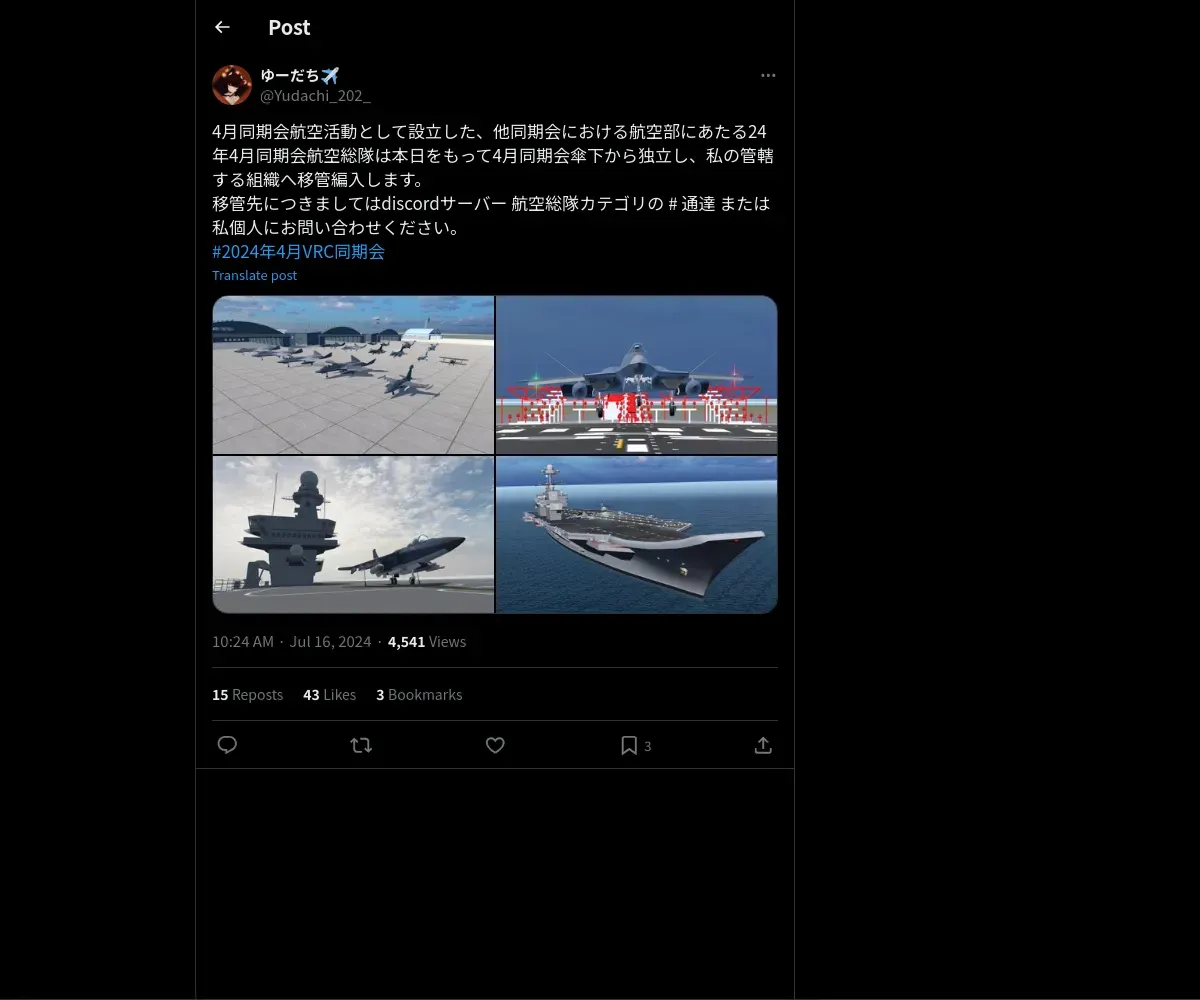
Task: Open the #2024年4月VRC同期会 hashtag
Action: [x=298, y=252]
